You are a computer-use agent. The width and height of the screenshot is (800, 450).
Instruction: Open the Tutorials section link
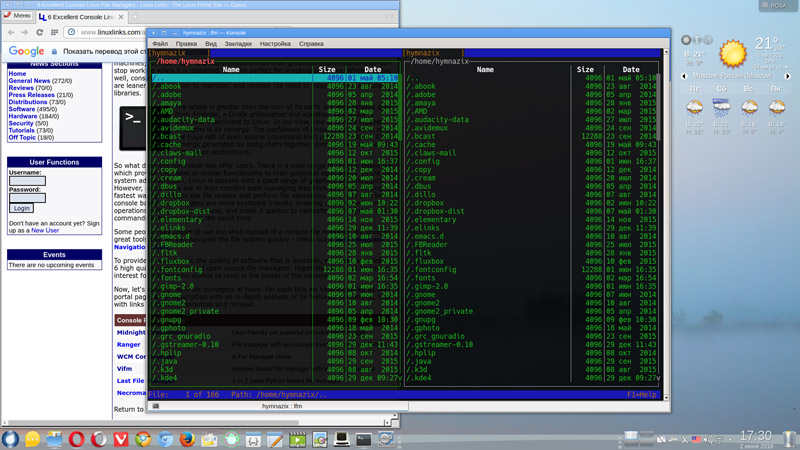point(21,131)
